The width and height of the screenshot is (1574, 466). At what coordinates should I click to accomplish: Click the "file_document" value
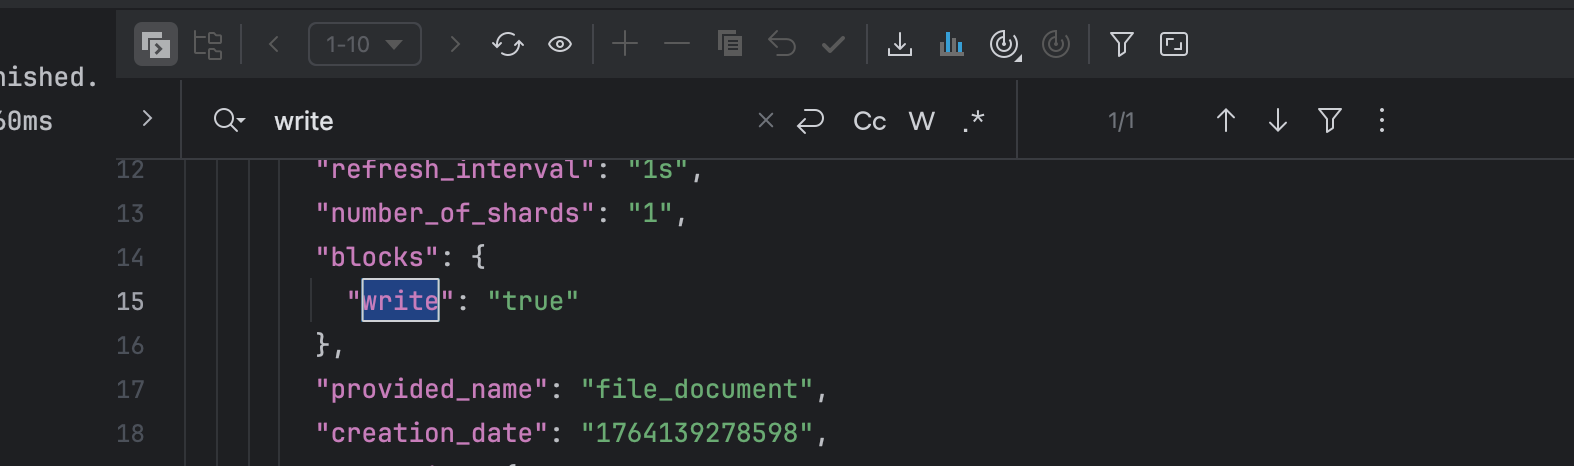(x=697, y=389)
